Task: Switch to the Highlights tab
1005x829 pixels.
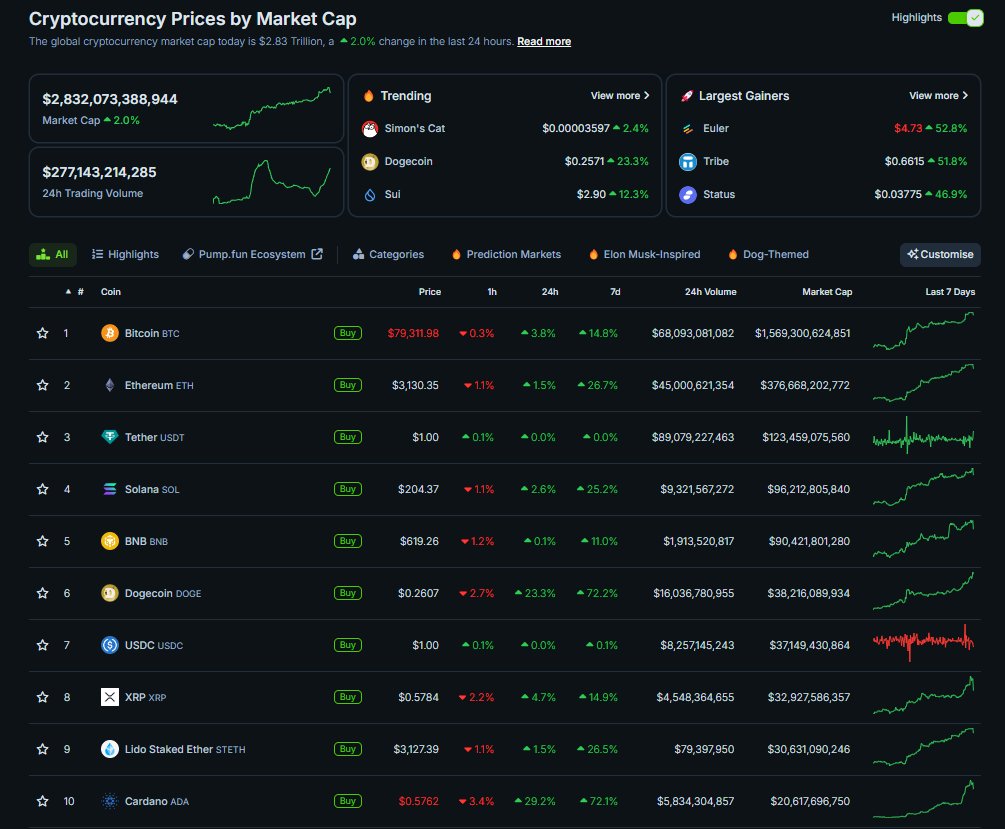Action: click(125, 255)
